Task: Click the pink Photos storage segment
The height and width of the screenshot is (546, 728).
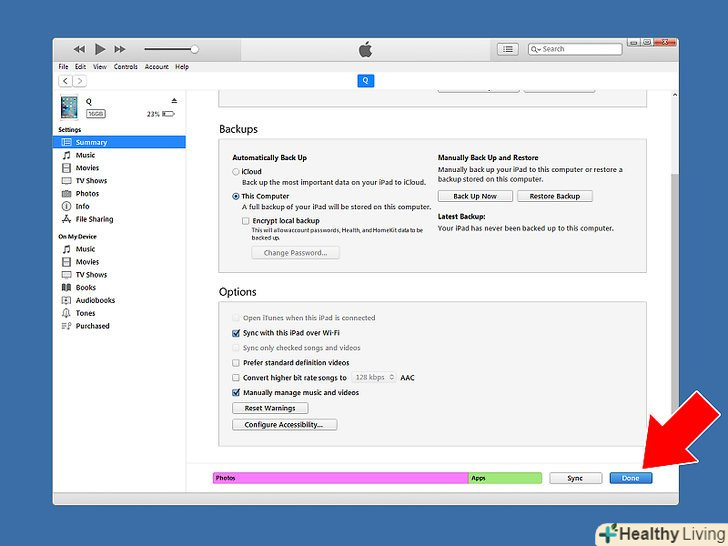Action: point(340,478)
